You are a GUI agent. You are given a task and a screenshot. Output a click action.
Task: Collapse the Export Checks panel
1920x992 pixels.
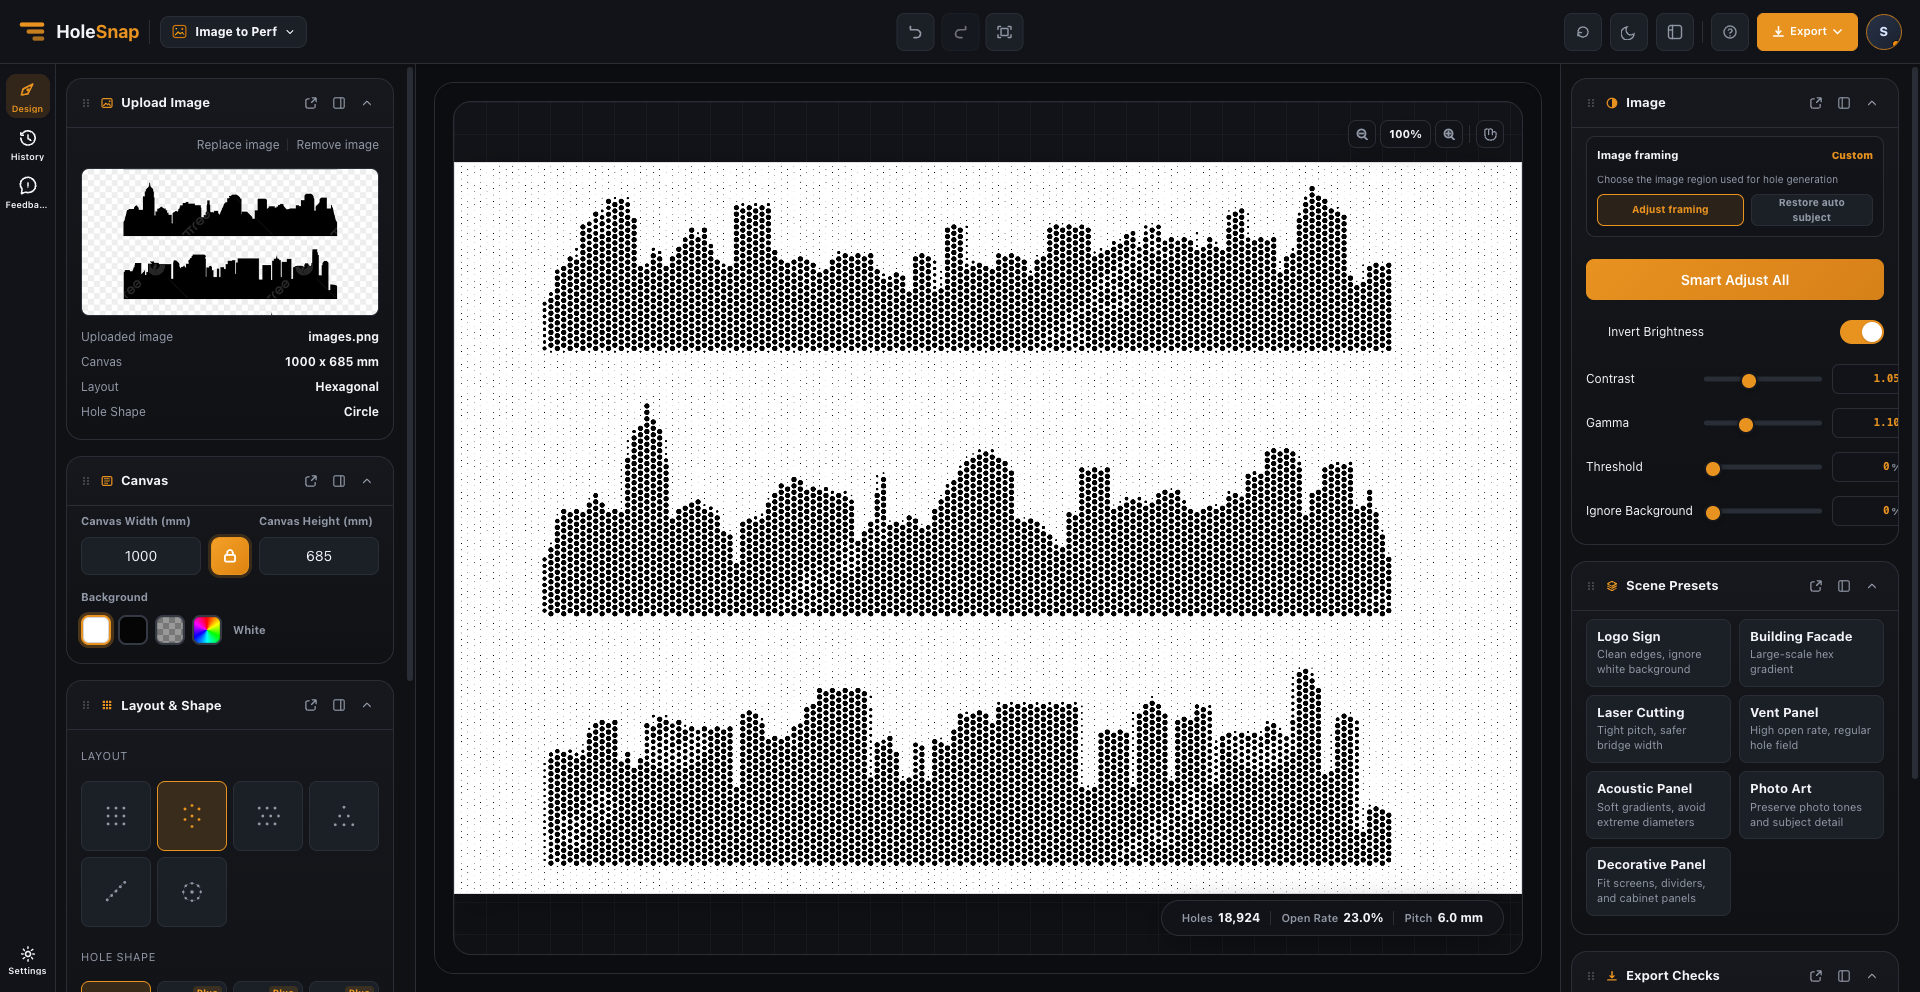(1872, 976)
